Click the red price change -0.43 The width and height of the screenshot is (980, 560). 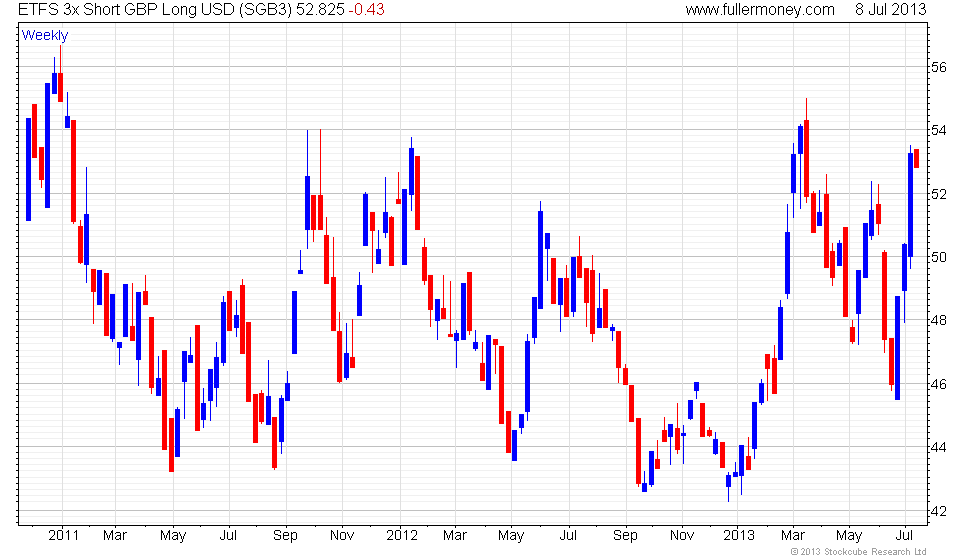point(366,9)
